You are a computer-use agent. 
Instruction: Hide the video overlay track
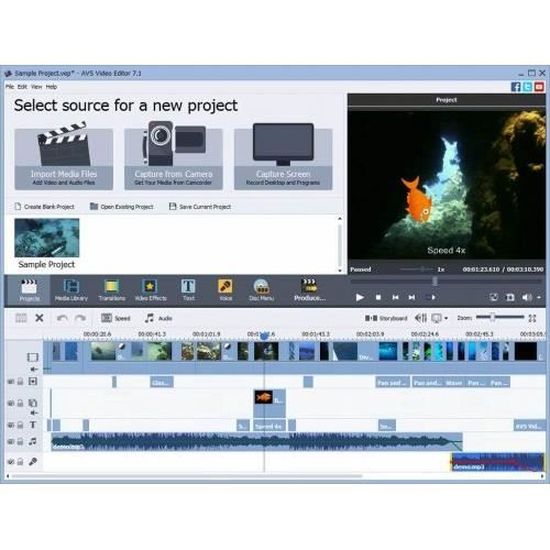pyautogui.click(x=11, y=403)
